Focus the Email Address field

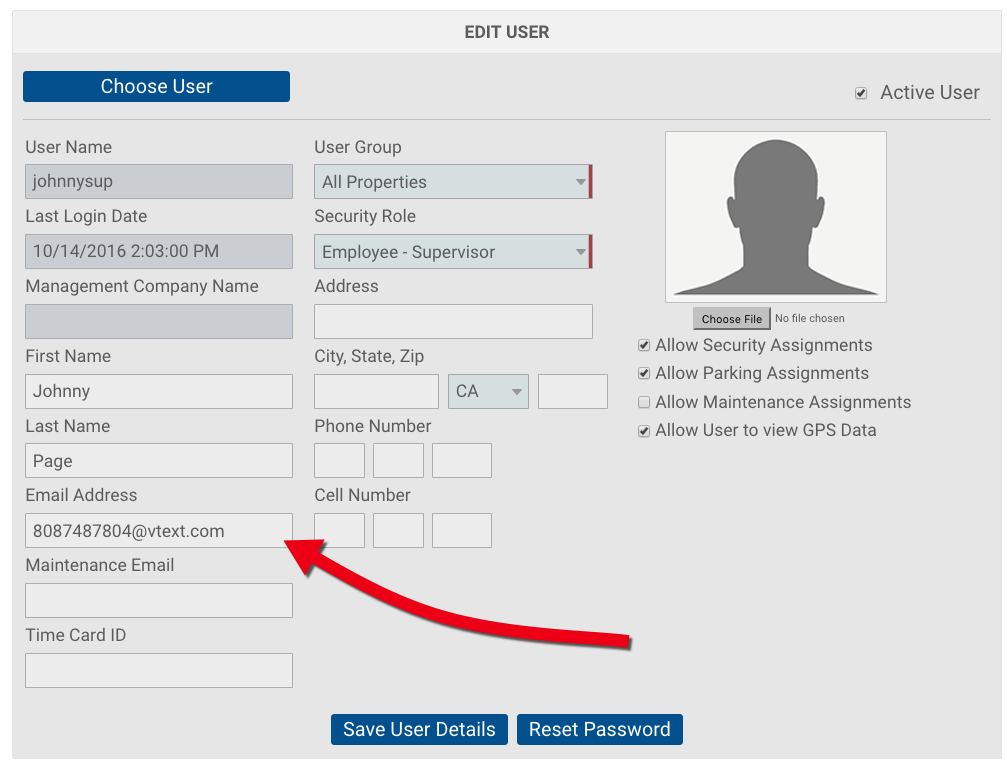pos(158,531)
